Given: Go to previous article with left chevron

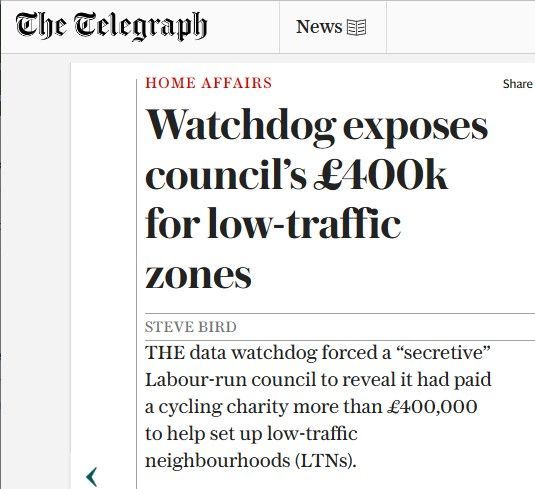Looking at the screenshot, I should pyautogui.click(x=92, y=477).
